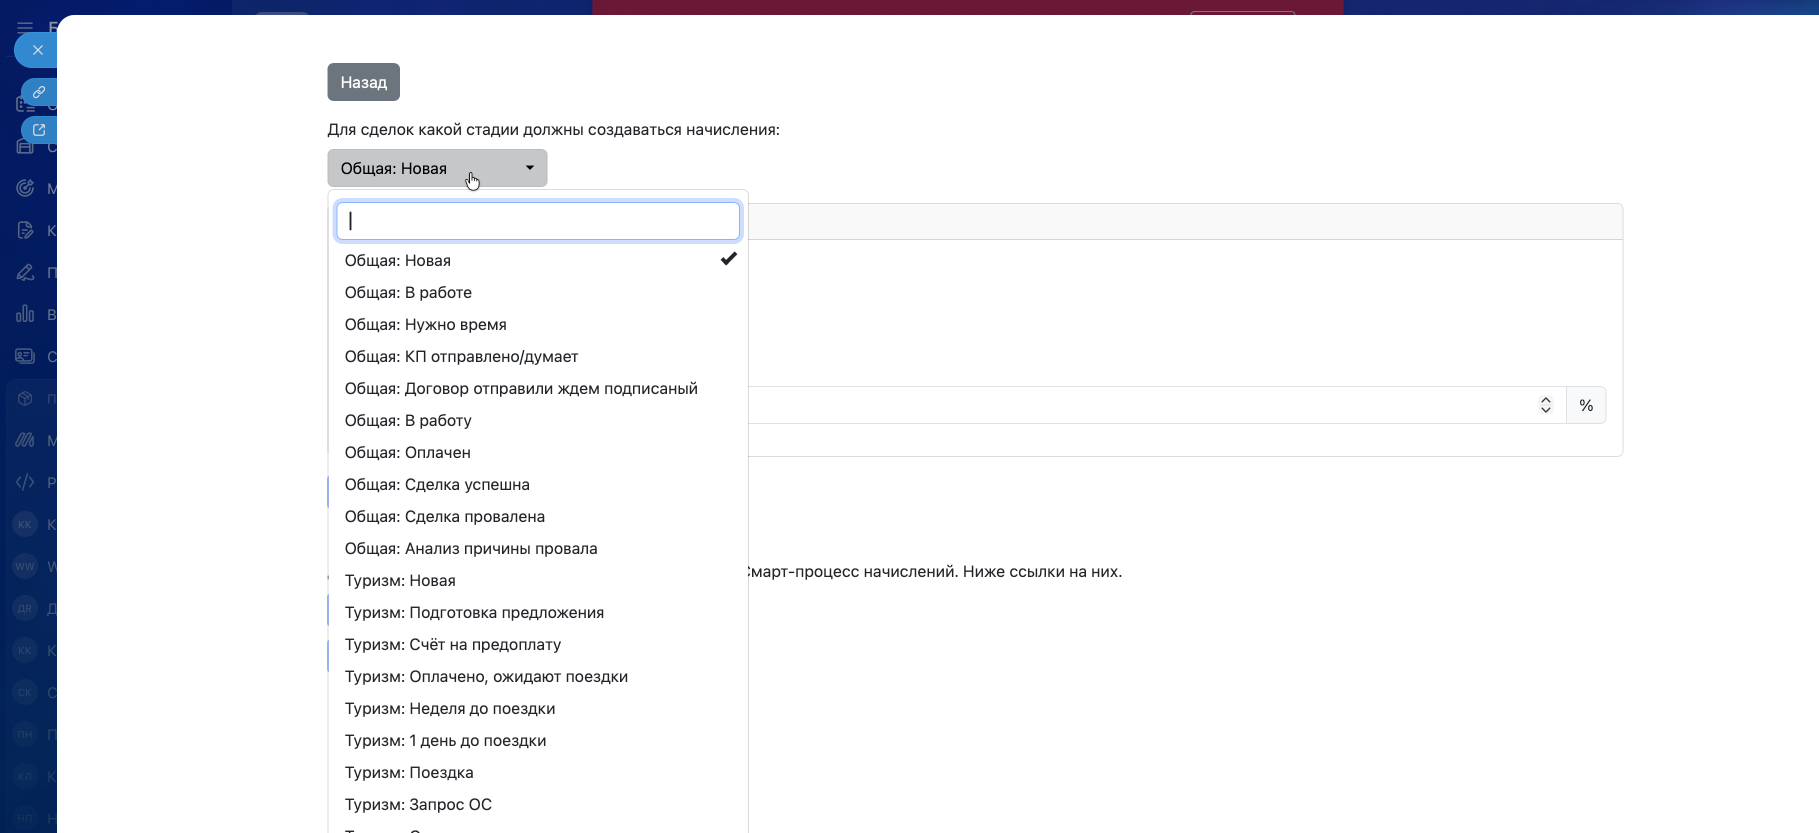Decrease the percentage with the down arrow
Image resolution: width=1819 pixels, height=833 pixels.
coord(1546,410)
